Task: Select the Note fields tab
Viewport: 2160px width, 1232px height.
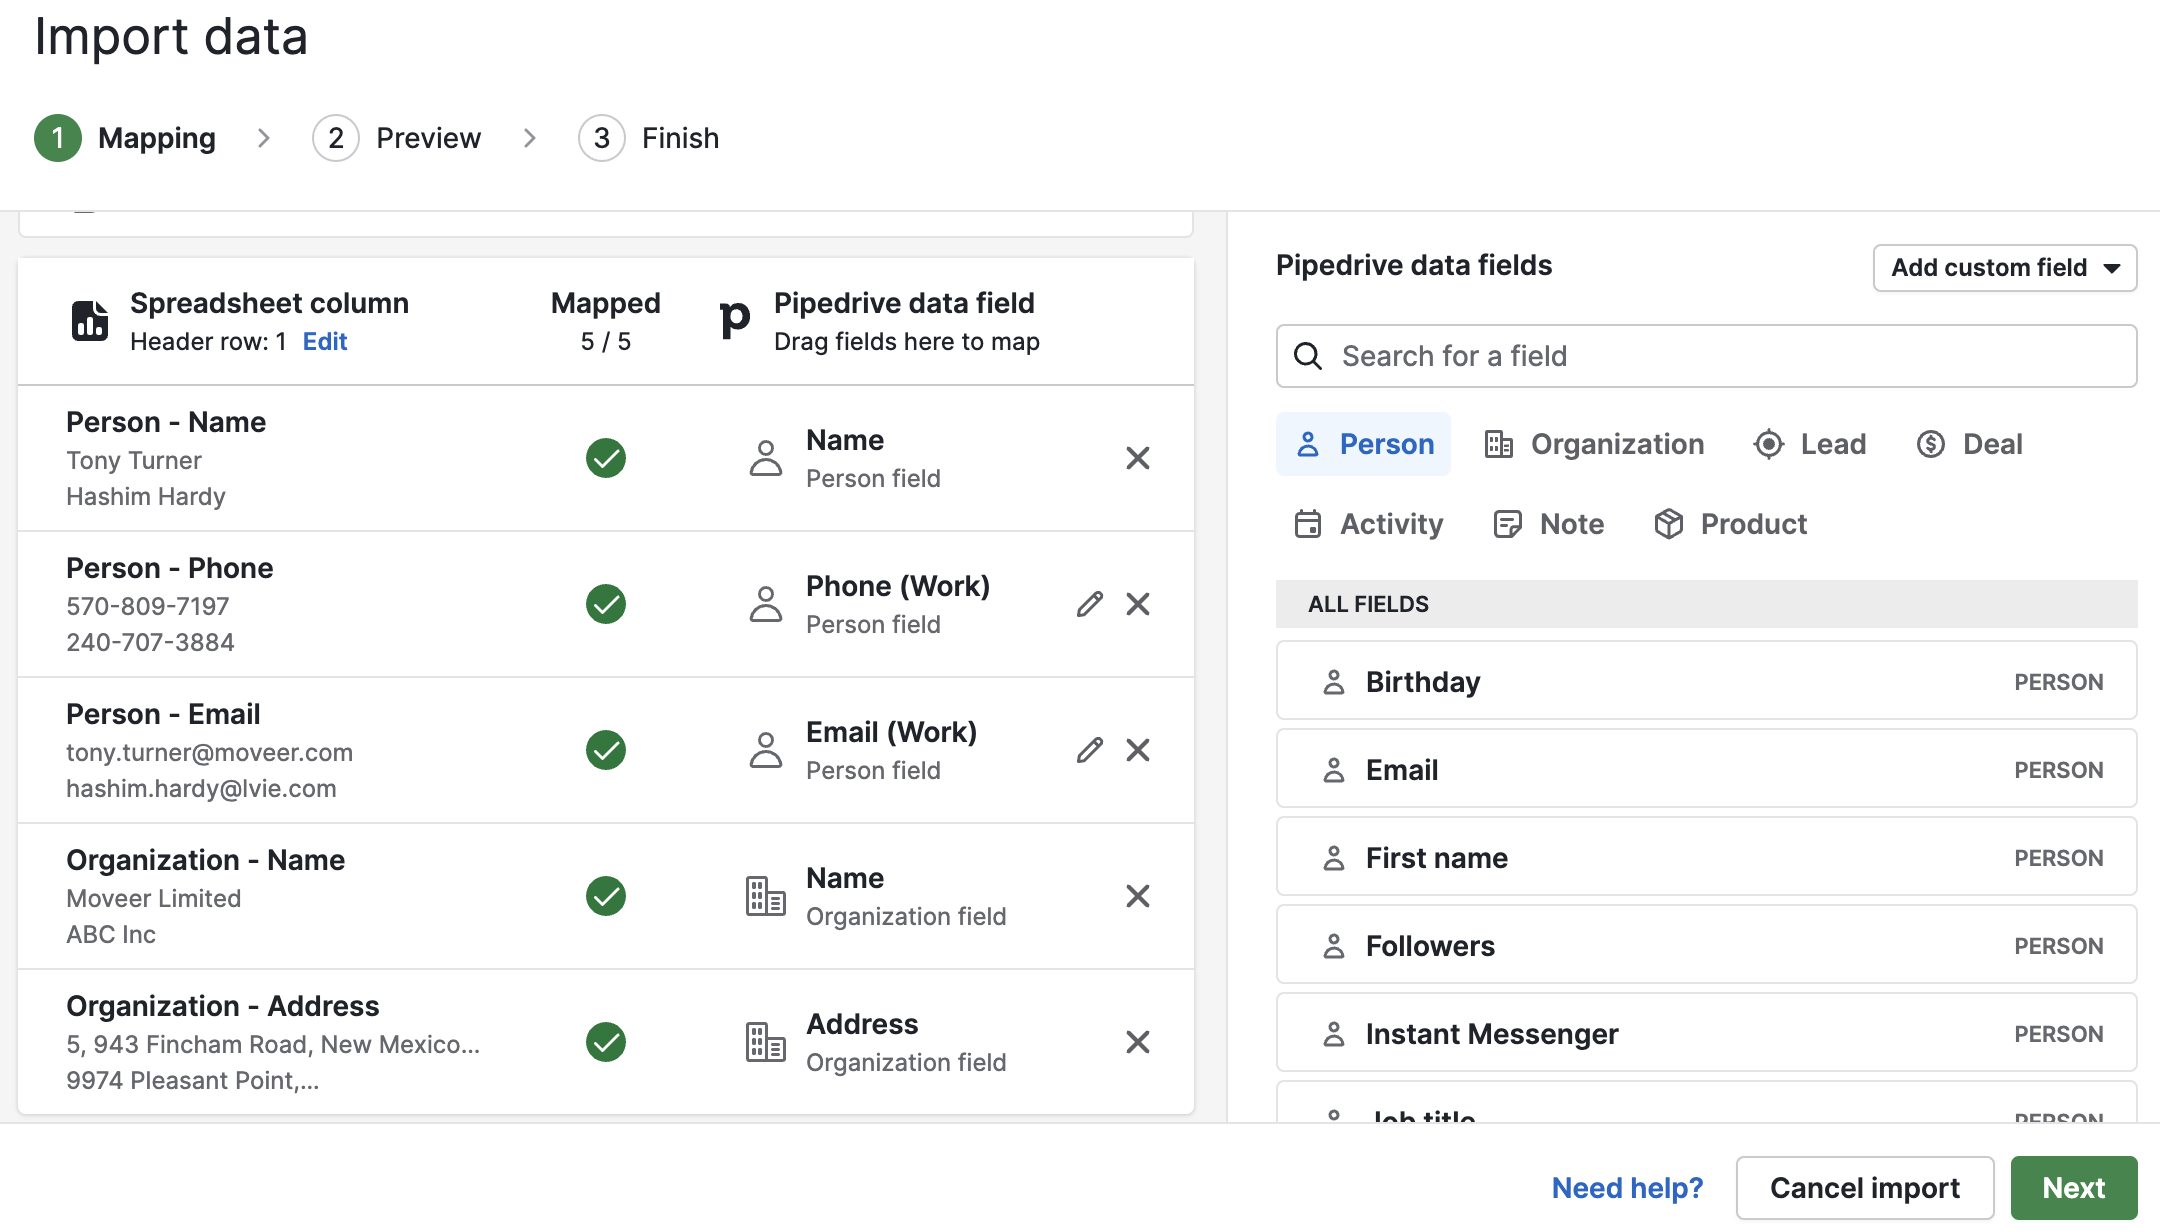Action: pyautogui.click(x=1548, y=524)
